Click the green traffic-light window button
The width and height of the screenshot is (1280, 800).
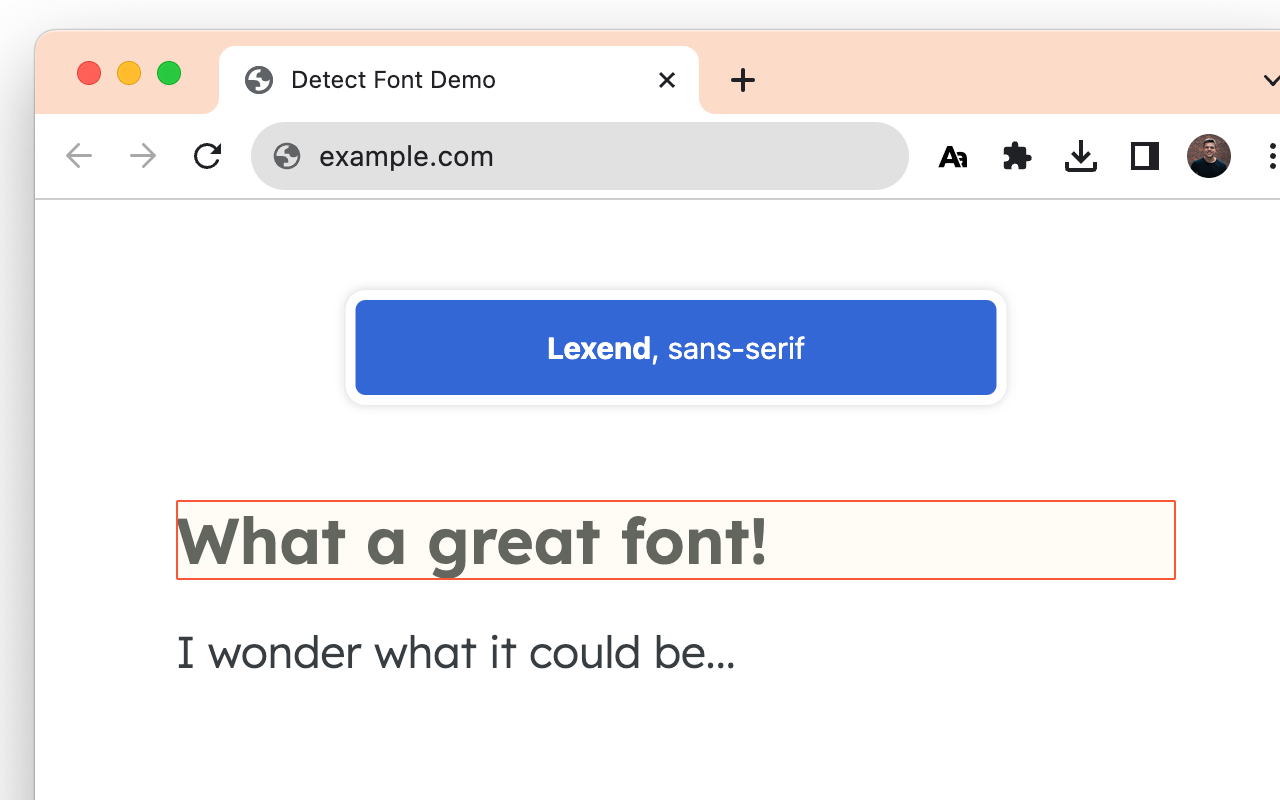[169, 73]
